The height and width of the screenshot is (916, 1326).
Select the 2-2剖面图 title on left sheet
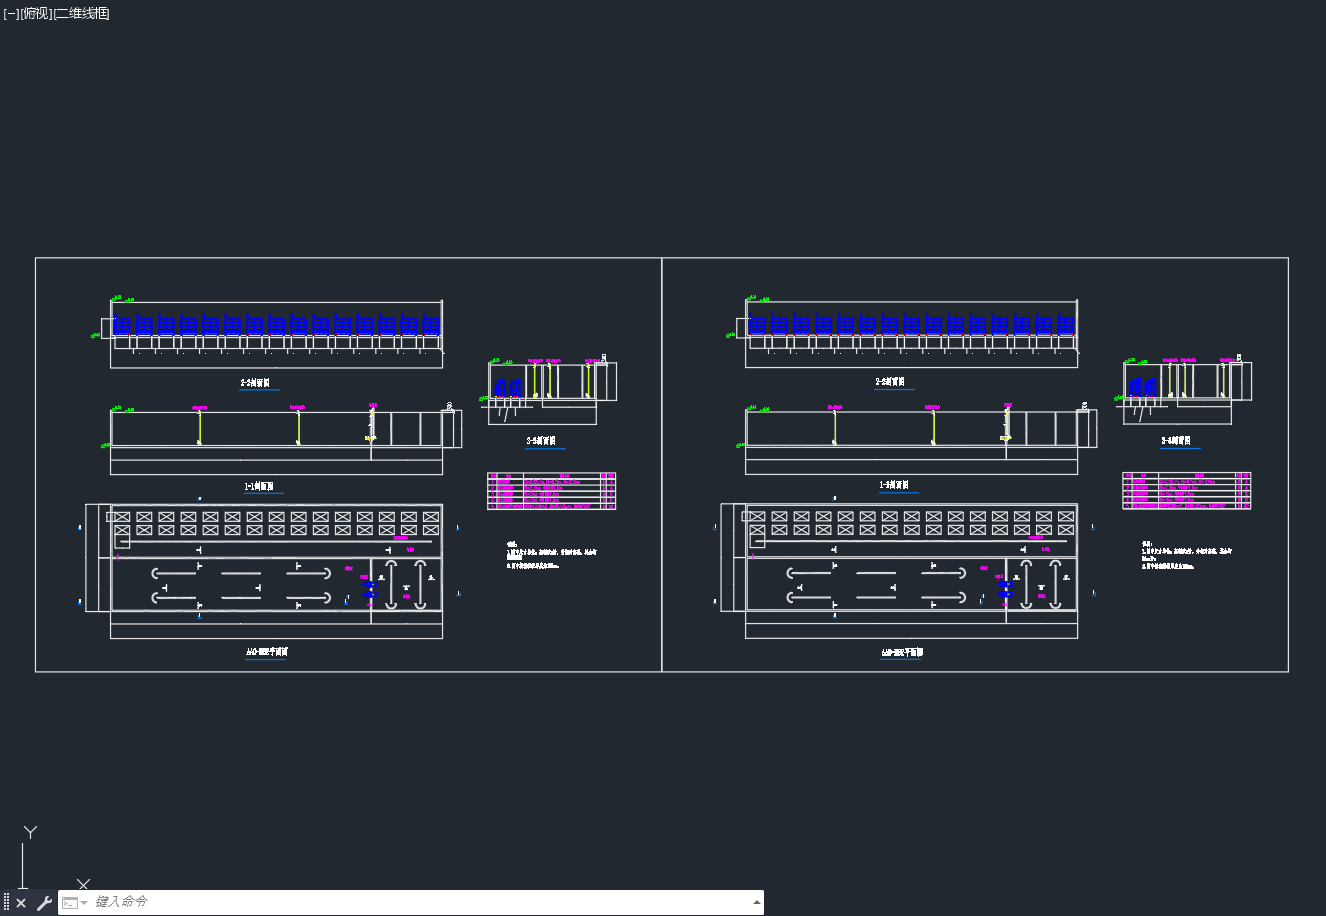coord(255,383)
